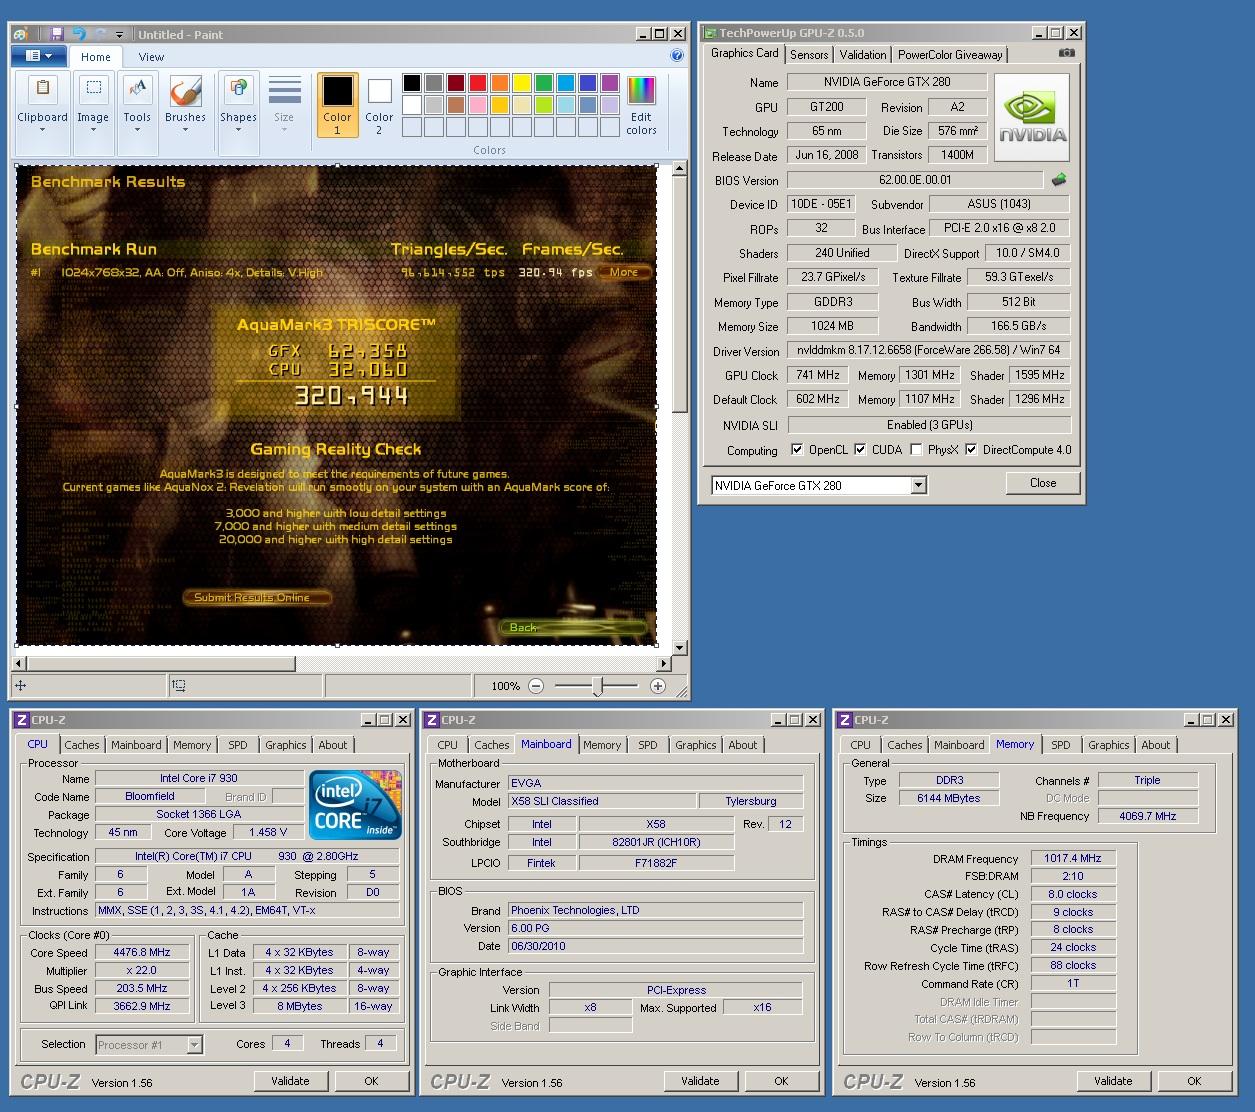
Task: Click the zoom in plus button in Paint
Action: [x=657, y=686]
